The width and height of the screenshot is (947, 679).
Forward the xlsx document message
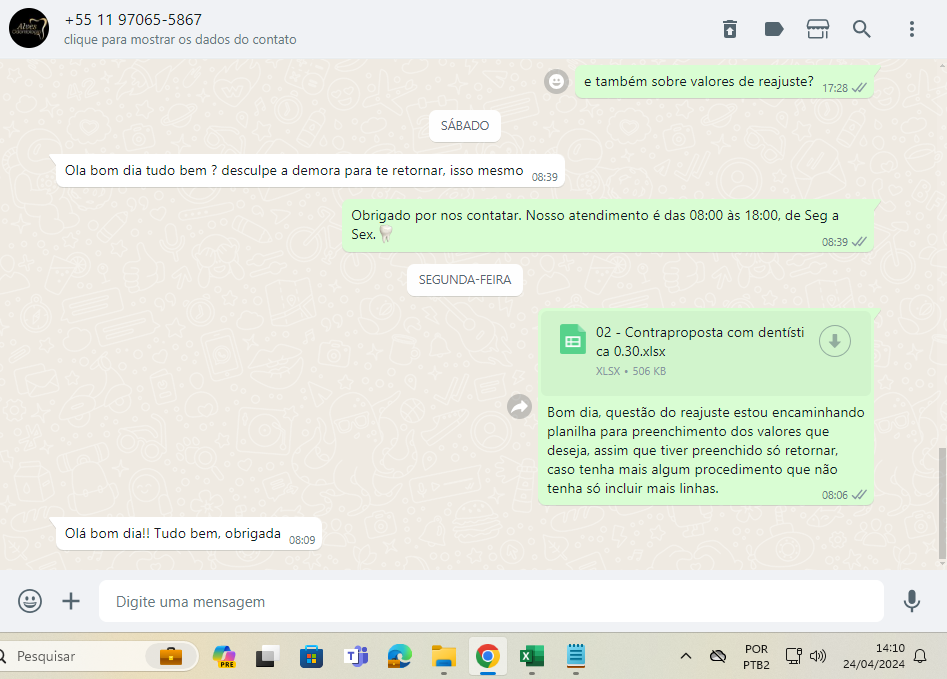click(519, 407)
